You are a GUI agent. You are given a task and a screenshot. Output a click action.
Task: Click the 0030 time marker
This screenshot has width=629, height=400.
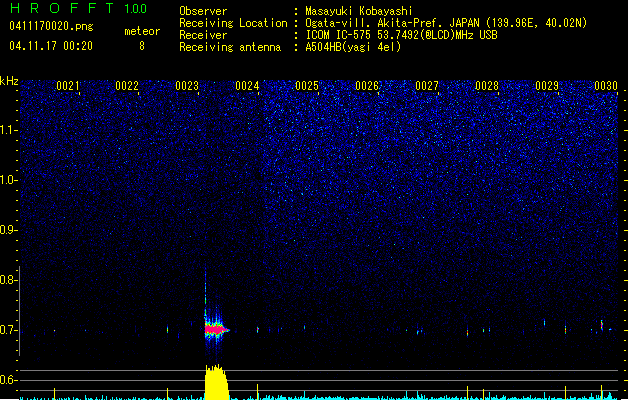[606, 86]
